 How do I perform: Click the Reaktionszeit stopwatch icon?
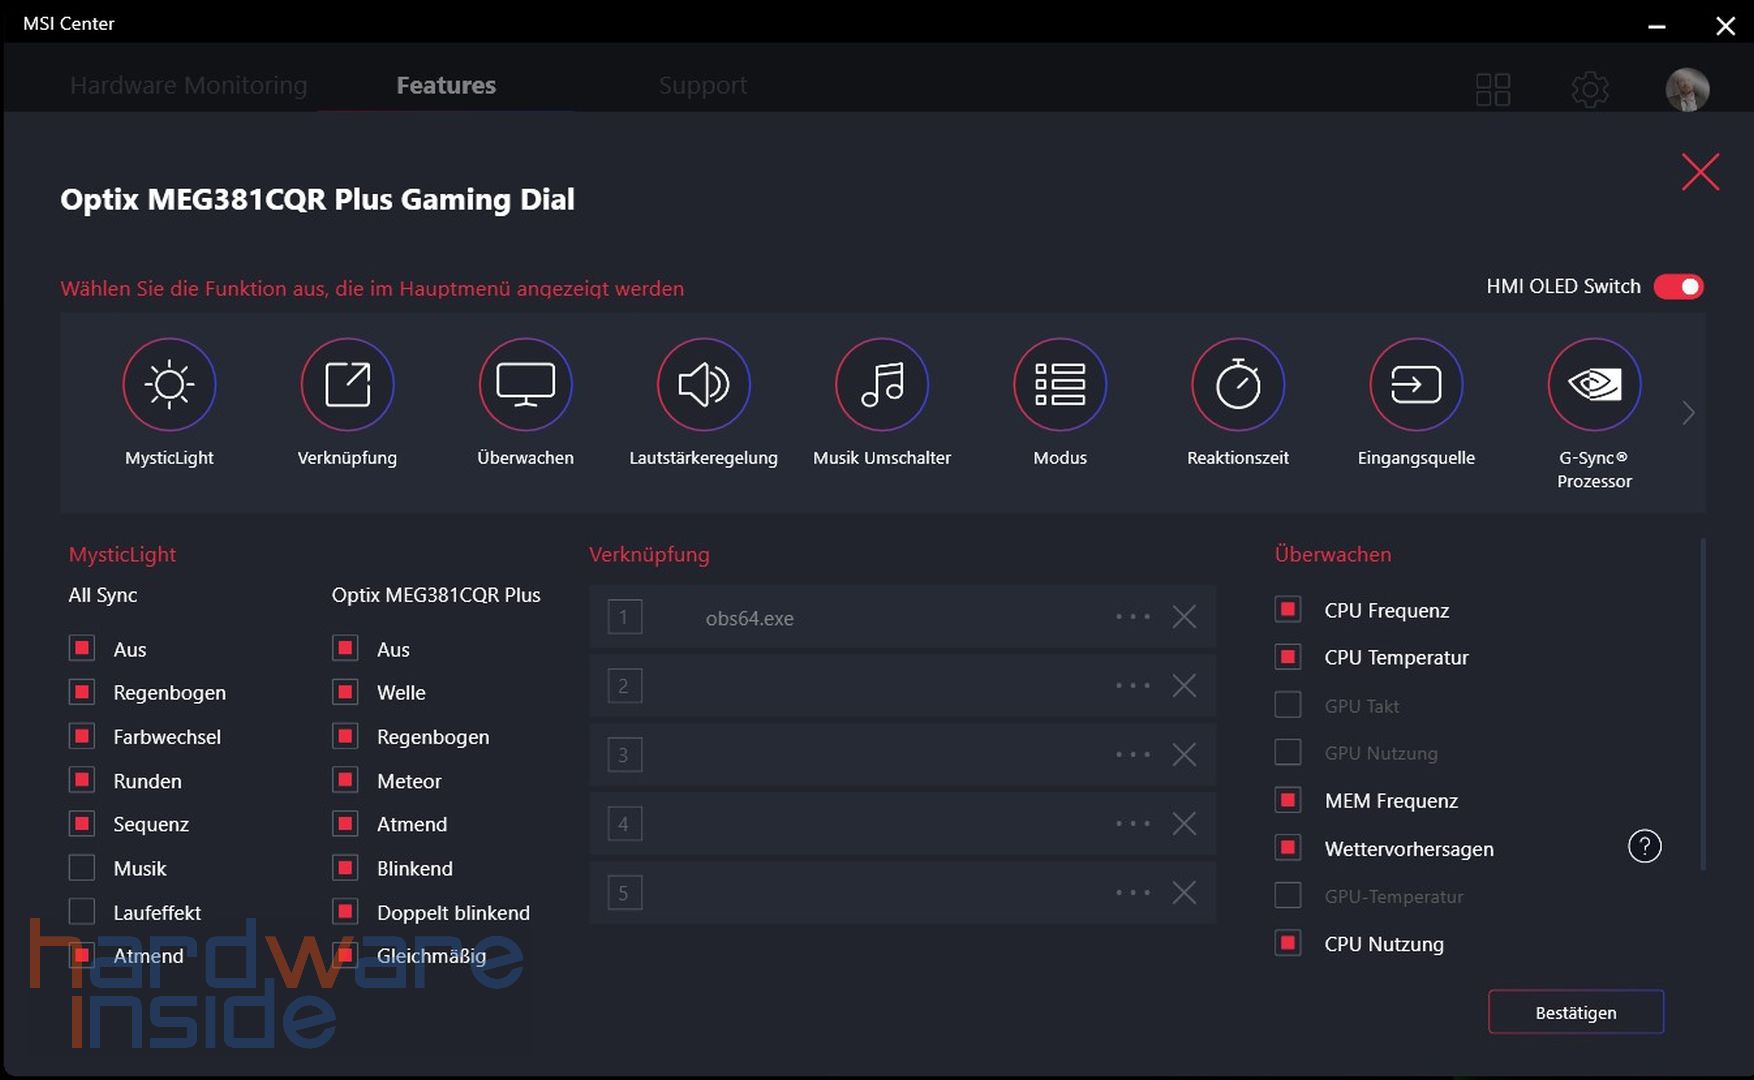pyautogui.click(x=1237, y=385)
